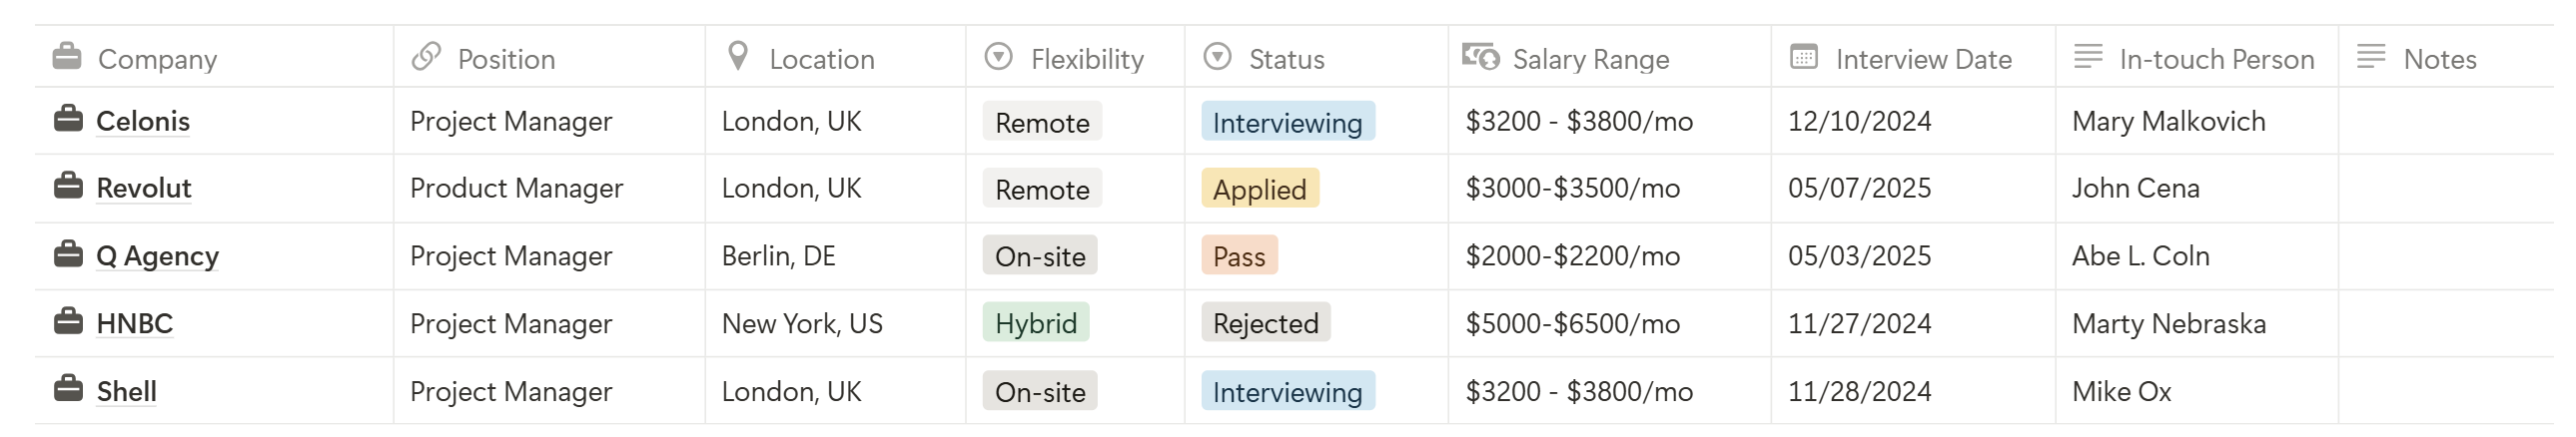Viewport: 2576px width, 437px height.
Task: Click the briefcase icon beside HNBC
Action: pyautogui.click(x=68, y=322)
